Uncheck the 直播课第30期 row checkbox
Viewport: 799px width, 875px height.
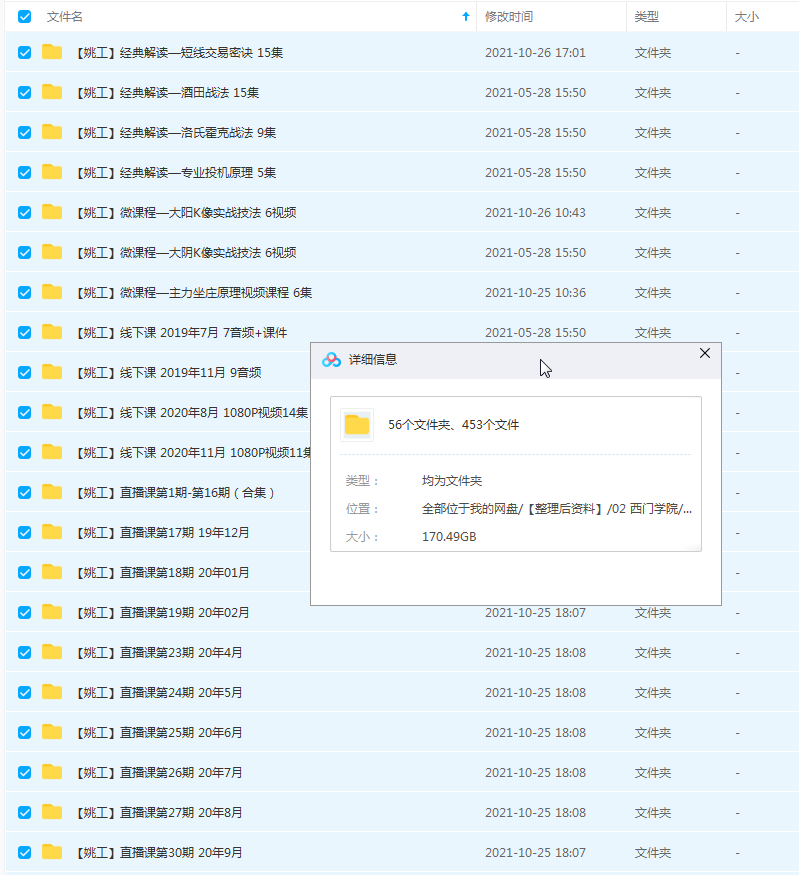click(25, 853)
